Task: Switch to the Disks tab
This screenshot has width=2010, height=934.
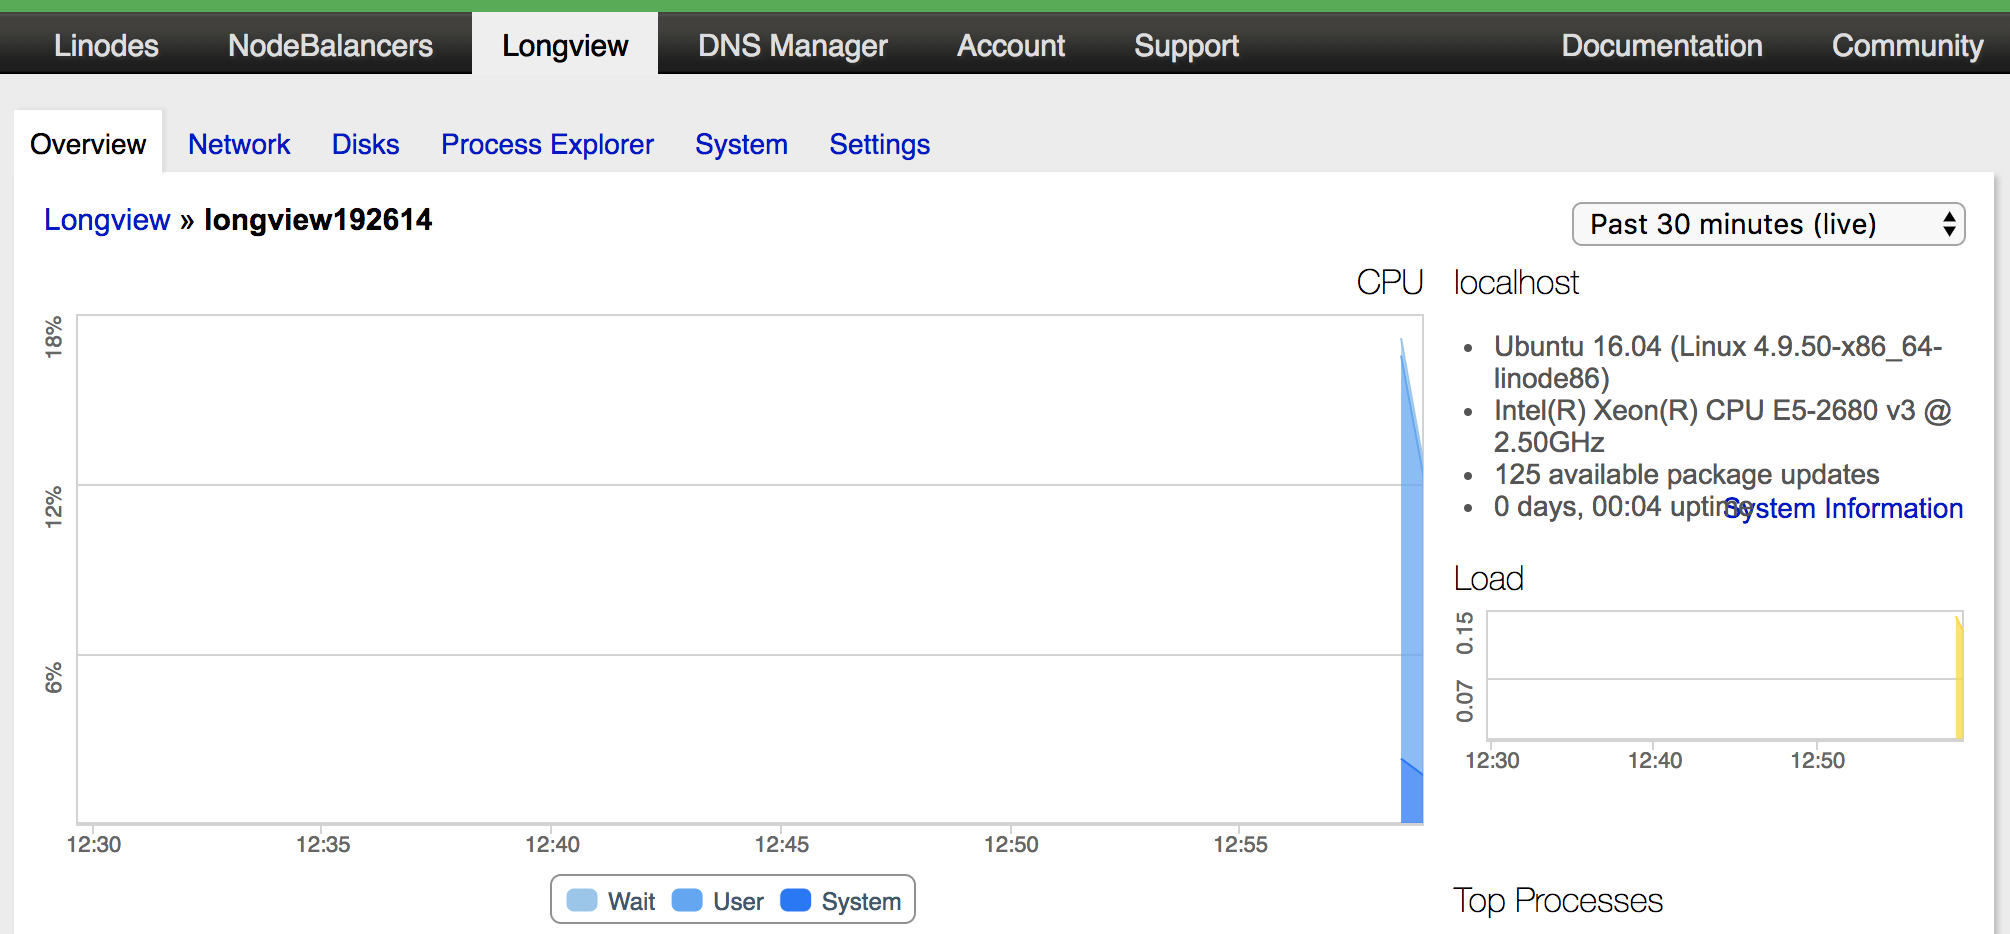Action: click(365, 144)
